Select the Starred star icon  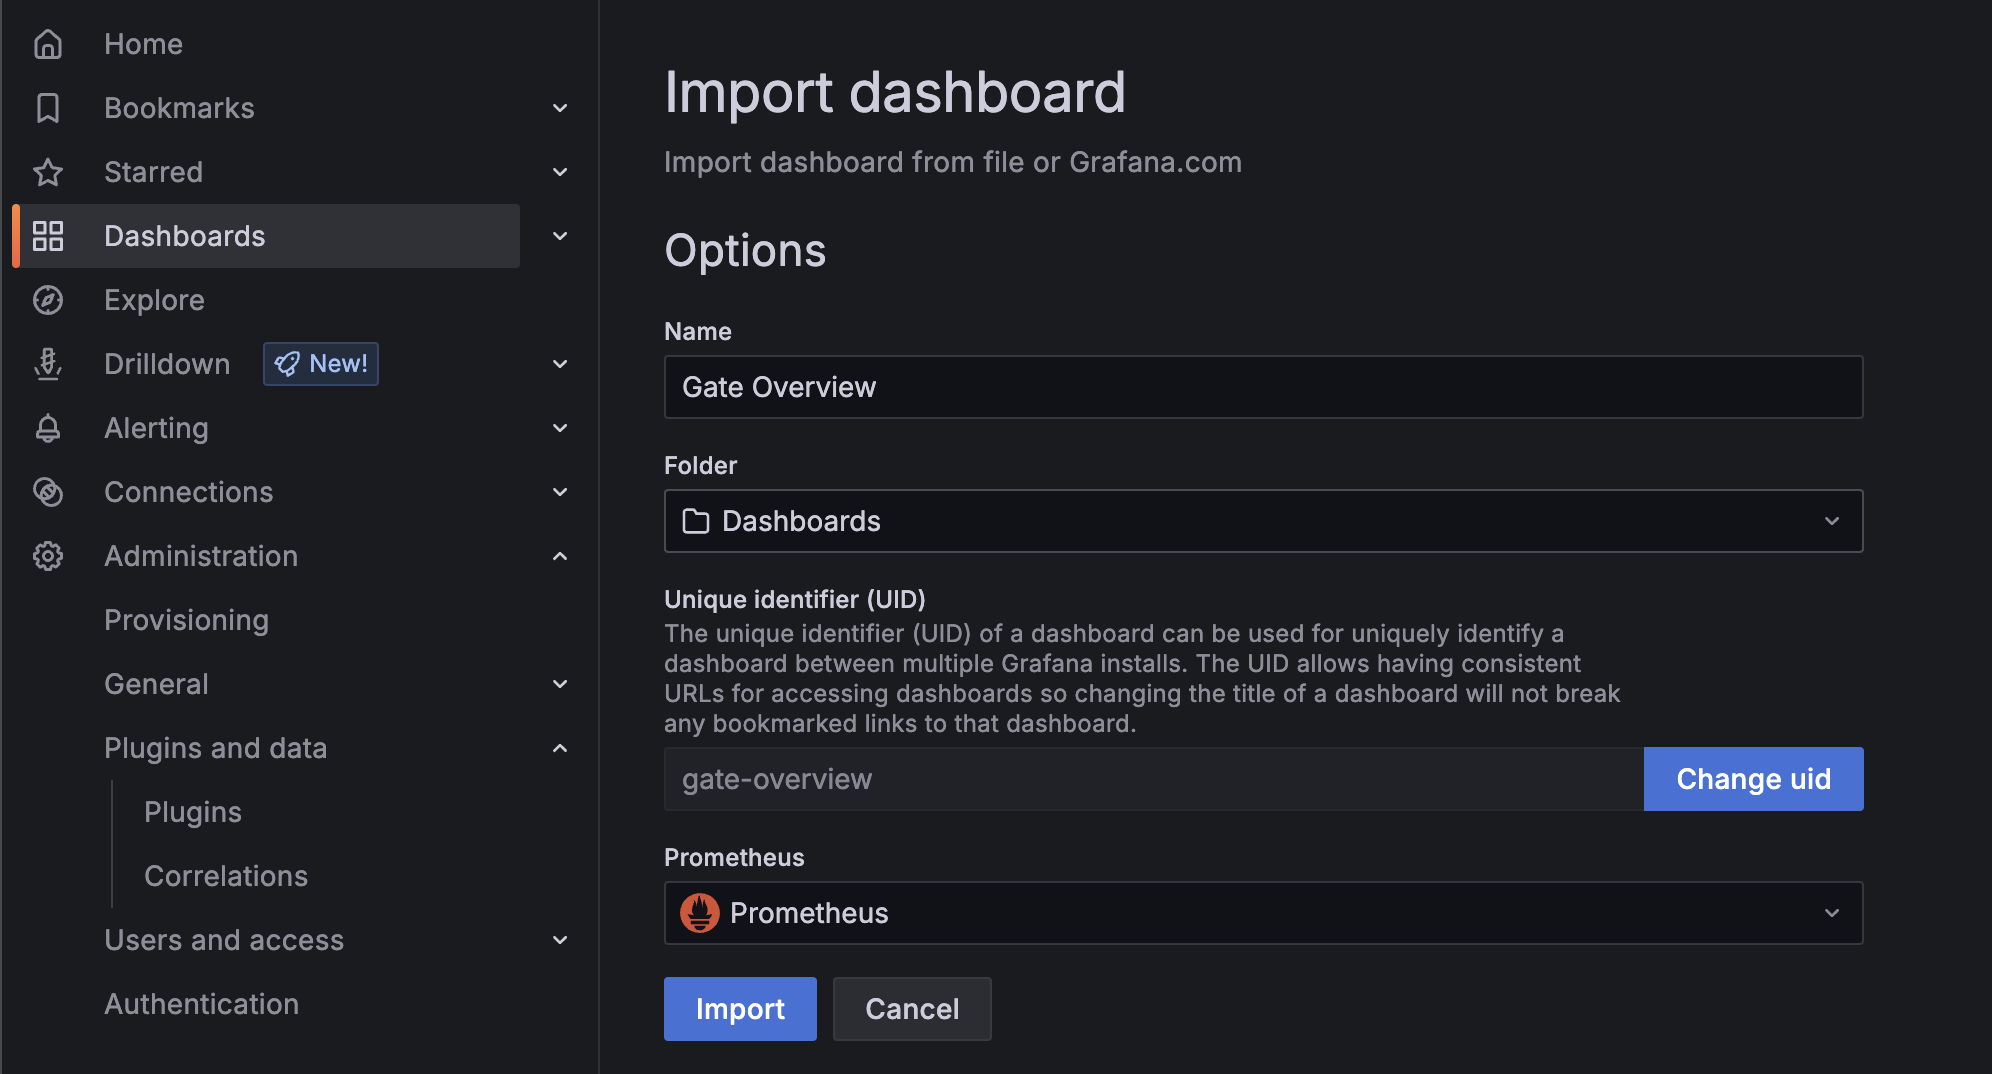tap(48, 172)
